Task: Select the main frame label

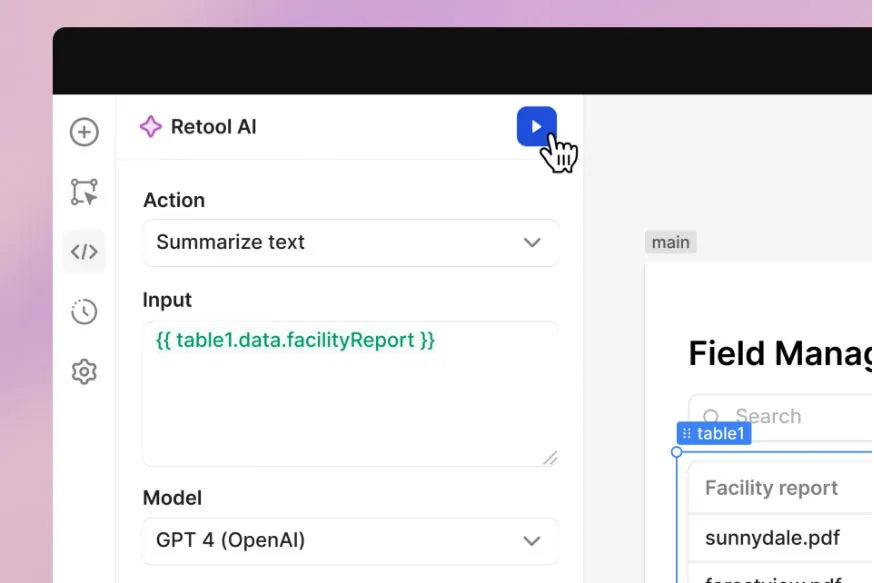Action: pyautogui.click(x=671, y=242)
